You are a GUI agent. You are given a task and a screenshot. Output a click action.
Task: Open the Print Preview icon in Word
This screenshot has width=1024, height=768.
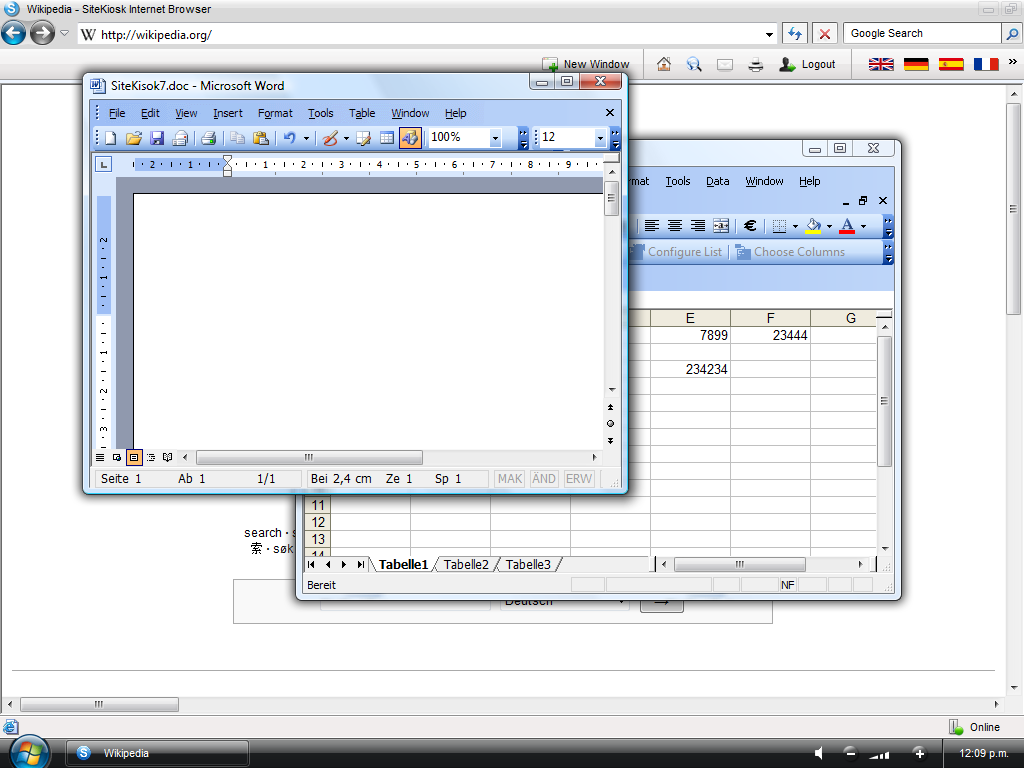(x=180, y=137)
